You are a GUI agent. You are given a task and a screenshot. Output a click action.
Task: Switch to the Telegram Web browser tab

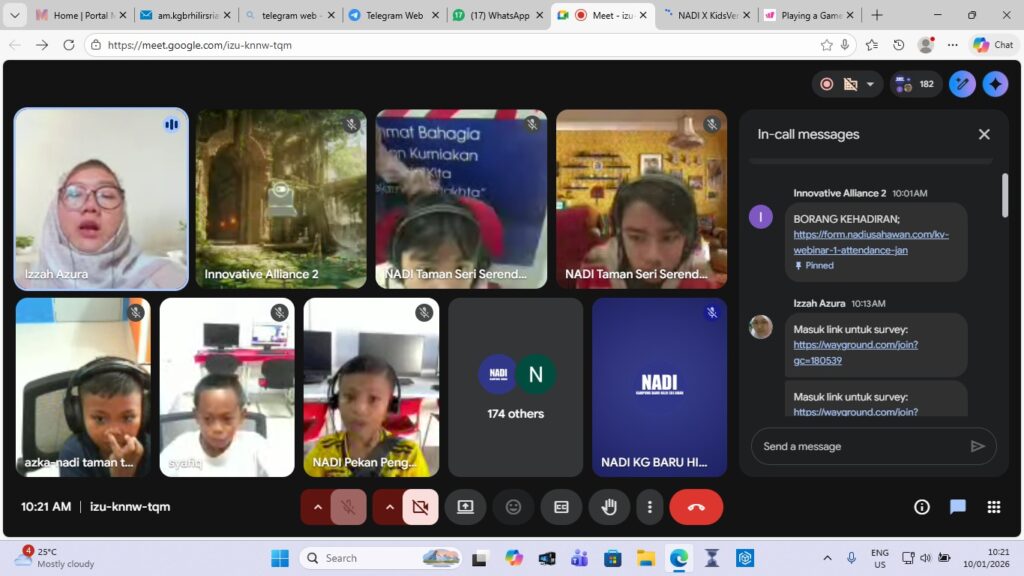[x=393, y=15]
